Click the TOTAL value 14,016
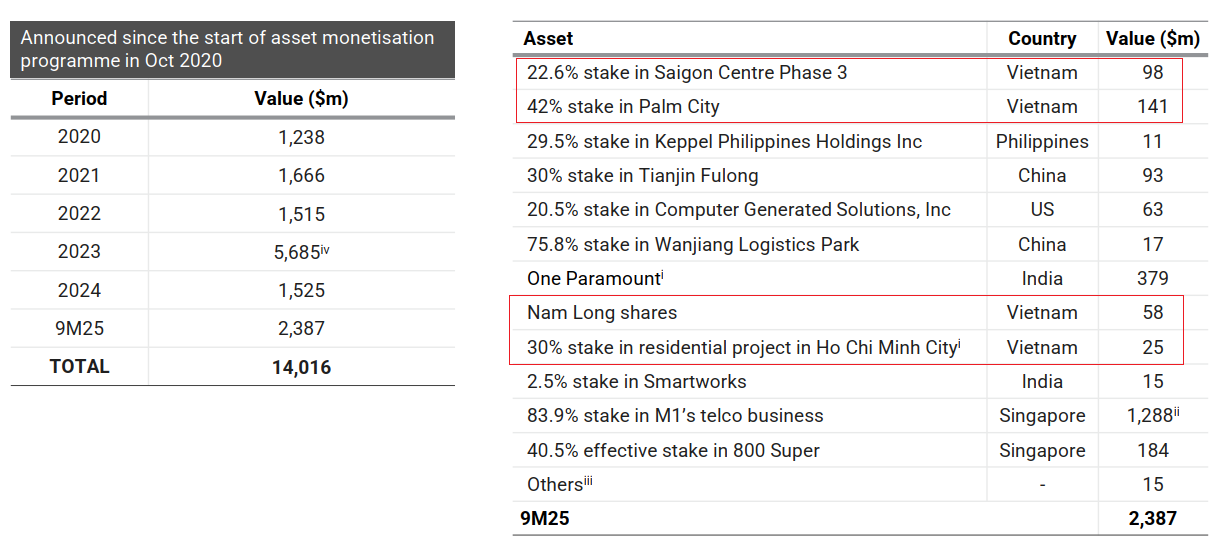This screenshot has height=541, width=1212. click(301, 367)
